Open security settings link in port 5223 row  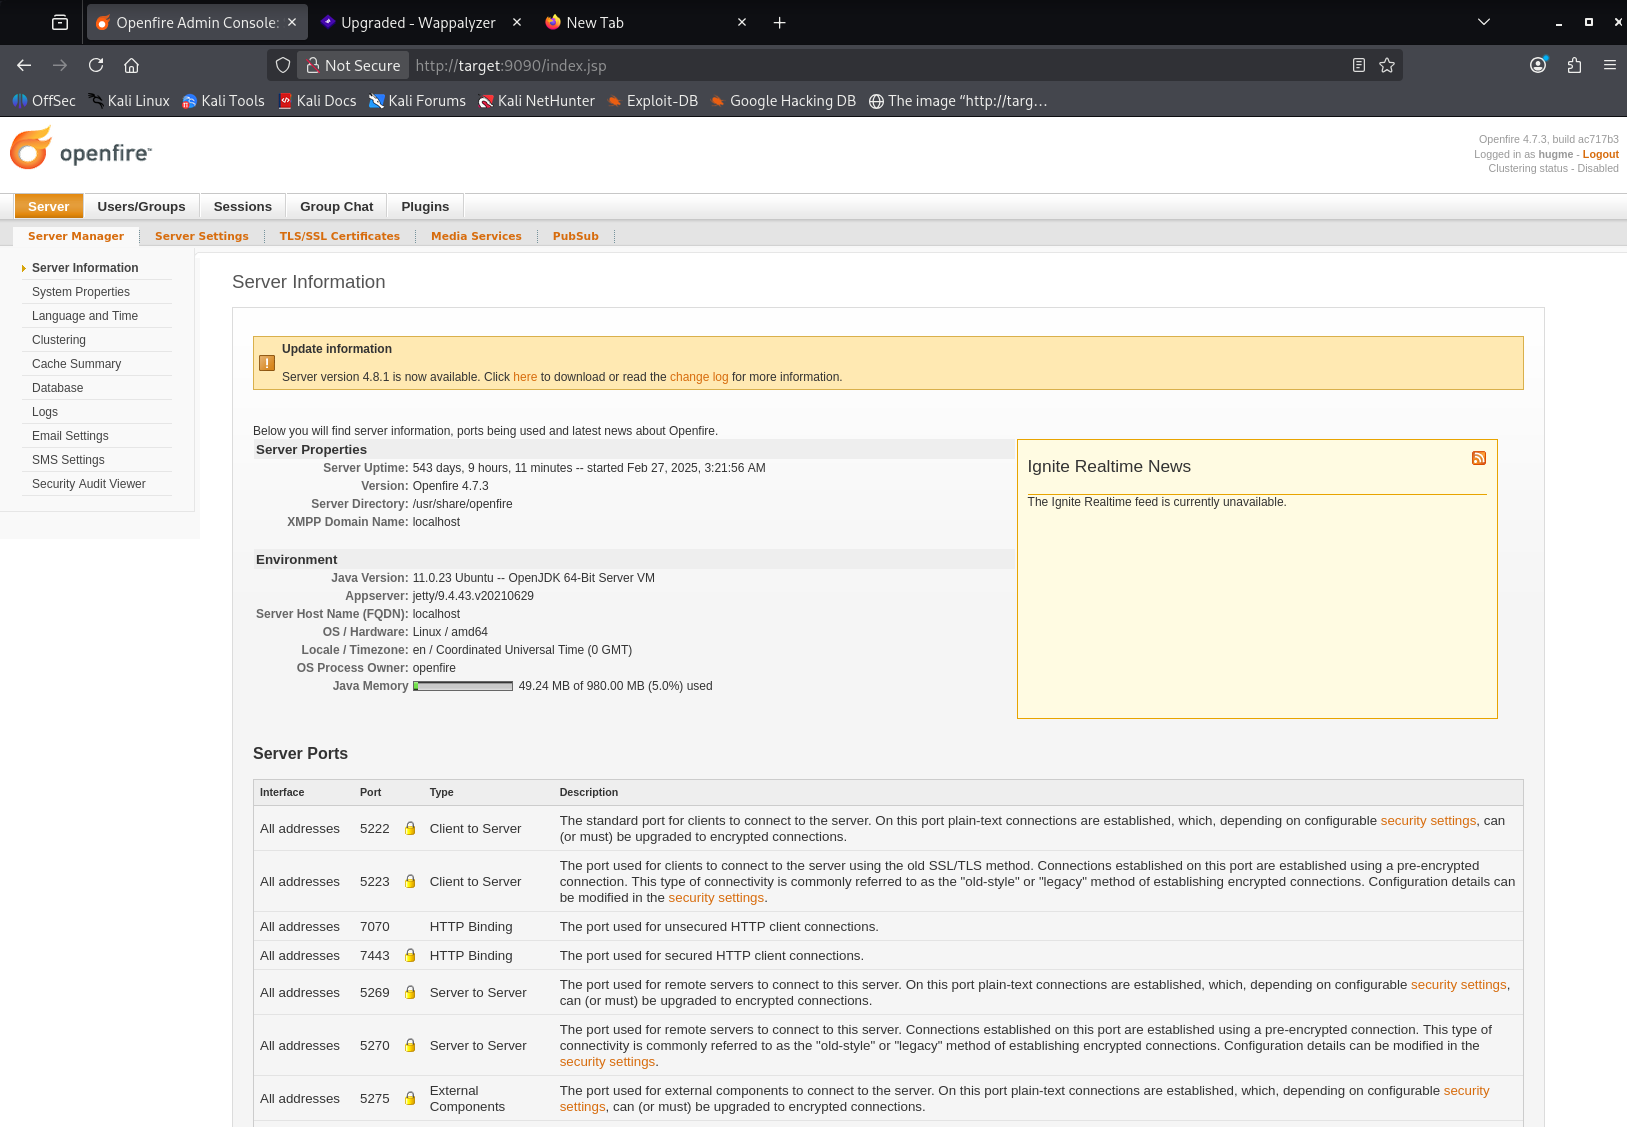pyautogui.click(x=716, y=898)
